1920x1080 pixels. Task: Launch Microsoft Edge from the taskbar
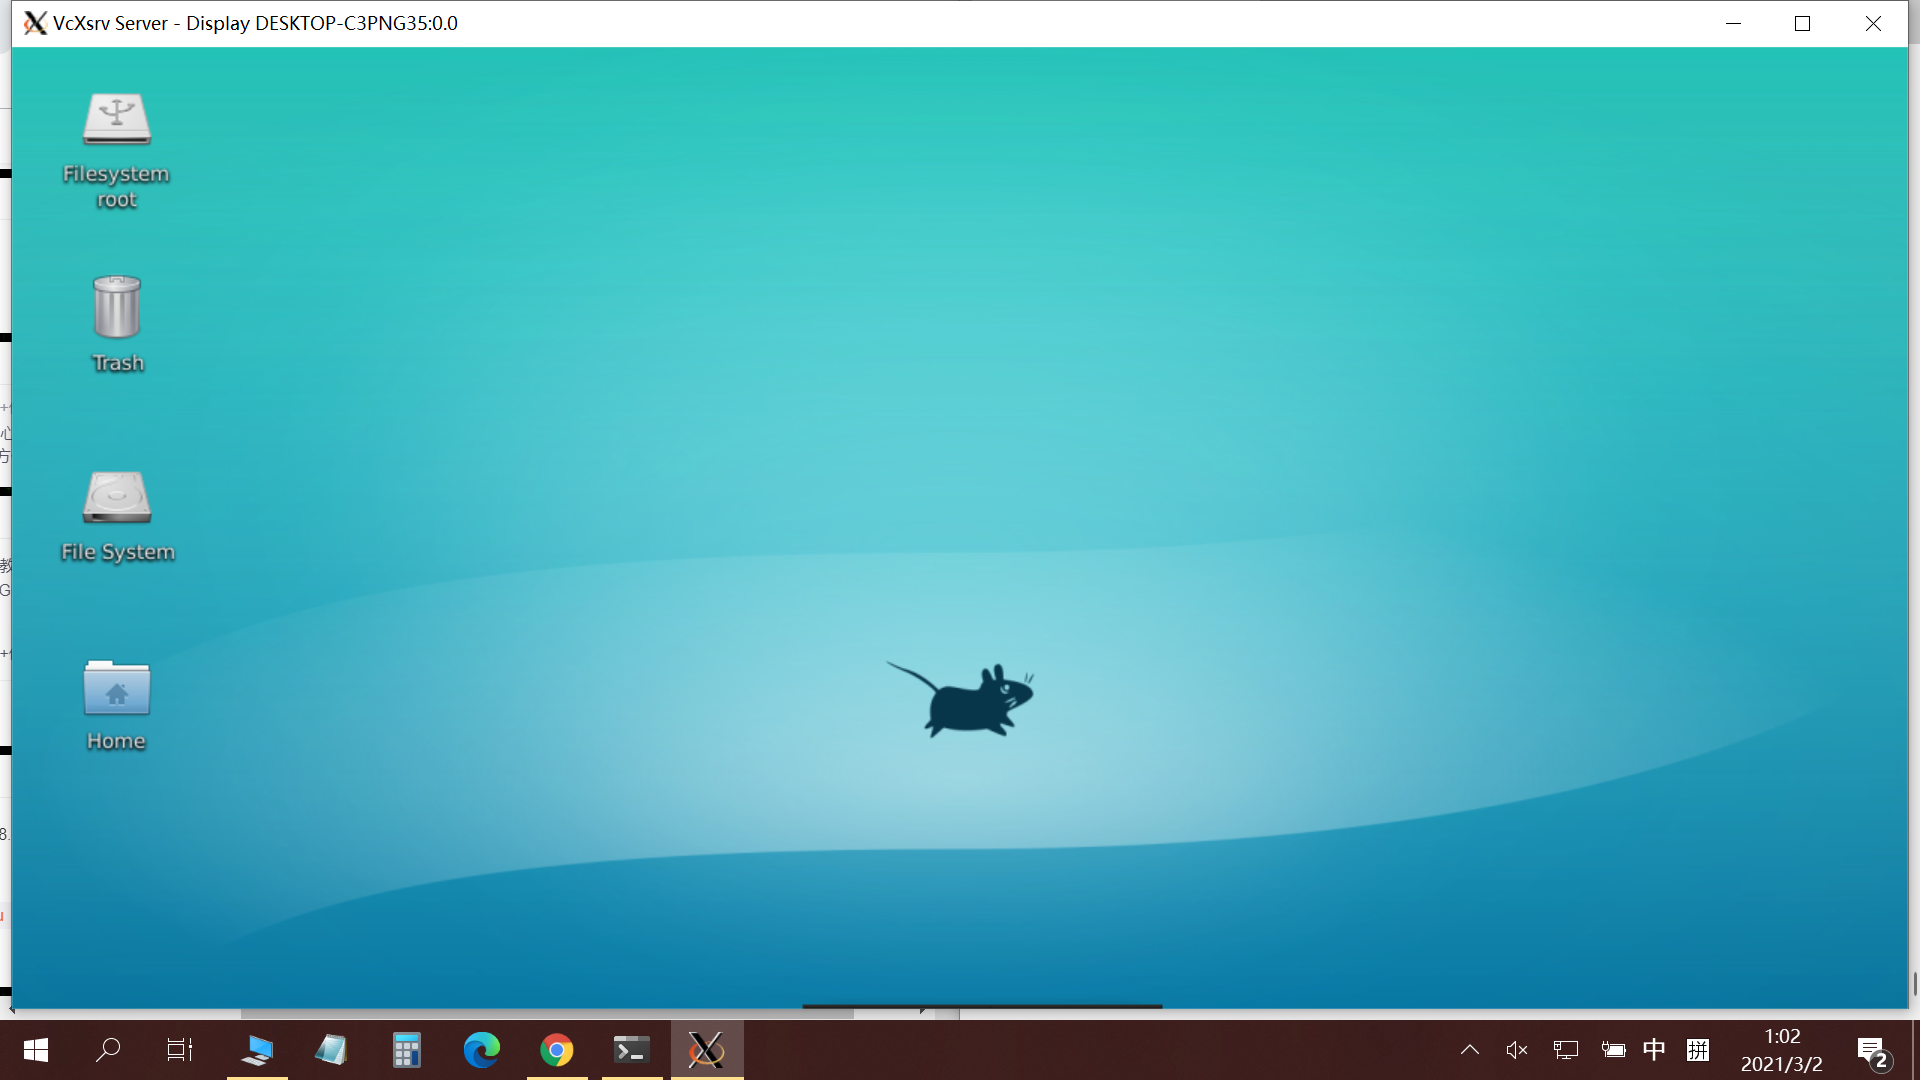click(481, 1050)
